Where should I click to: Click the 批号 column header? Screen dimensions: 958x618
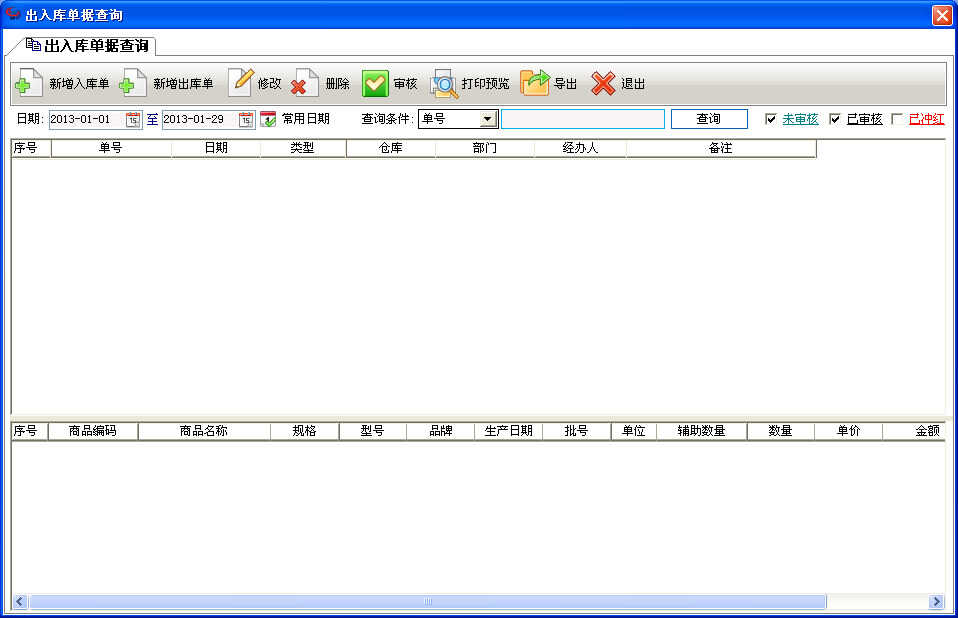click(x=576, y=431)
